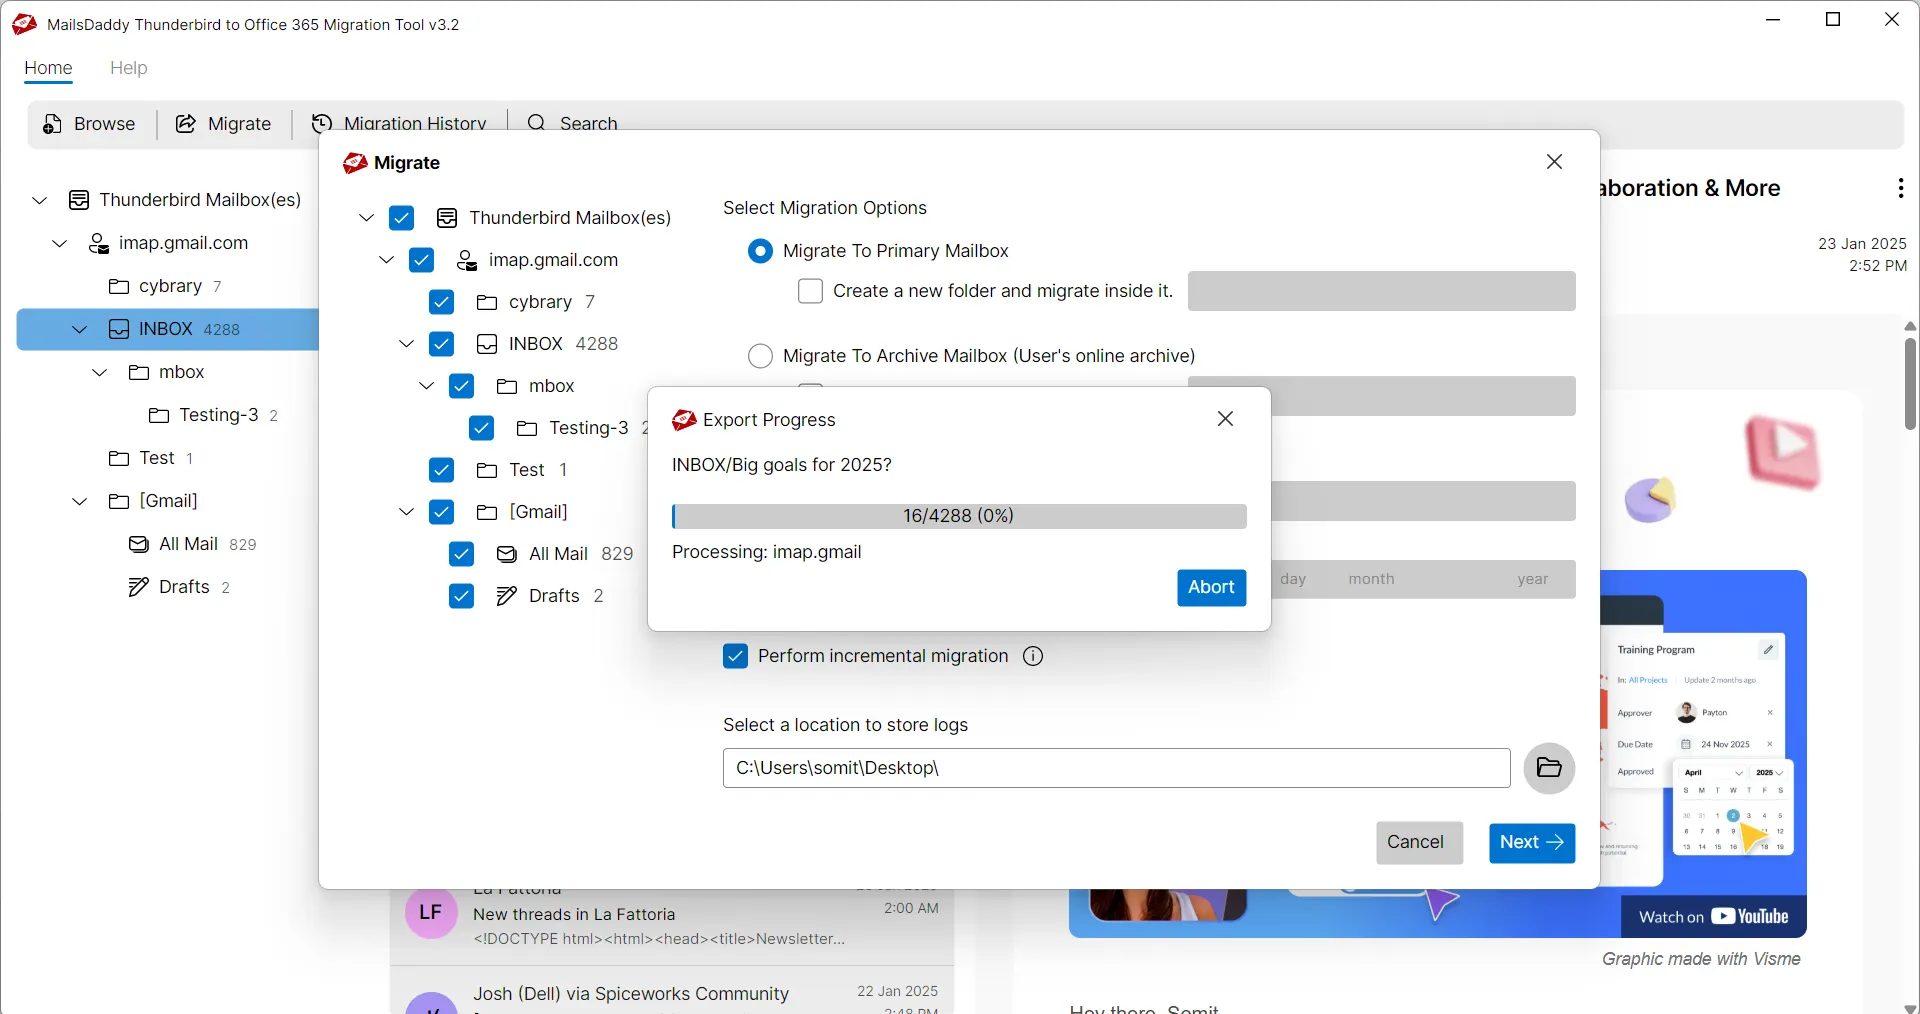Switch to the Home tab

(x=47, y=68)
